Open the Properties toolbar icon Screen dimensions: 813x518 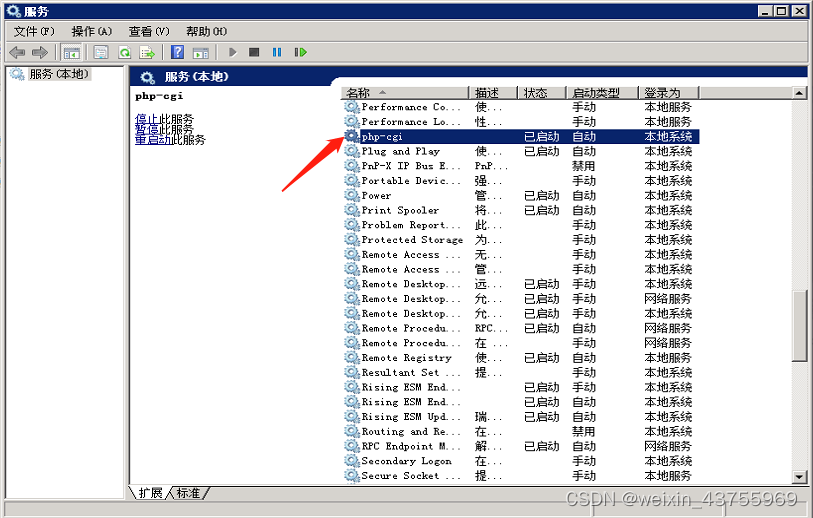pyautogui.click(x=101, y=52)
